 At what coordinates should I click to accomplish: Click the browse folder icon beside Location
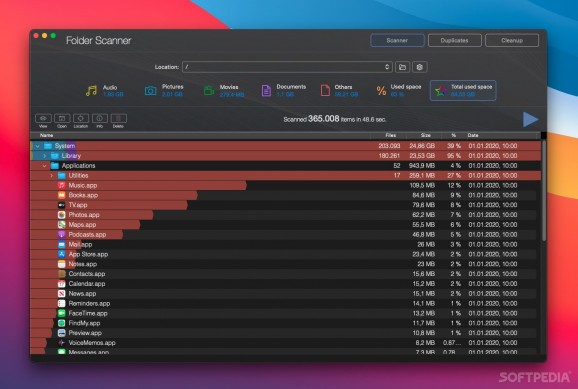pos(403,67)
